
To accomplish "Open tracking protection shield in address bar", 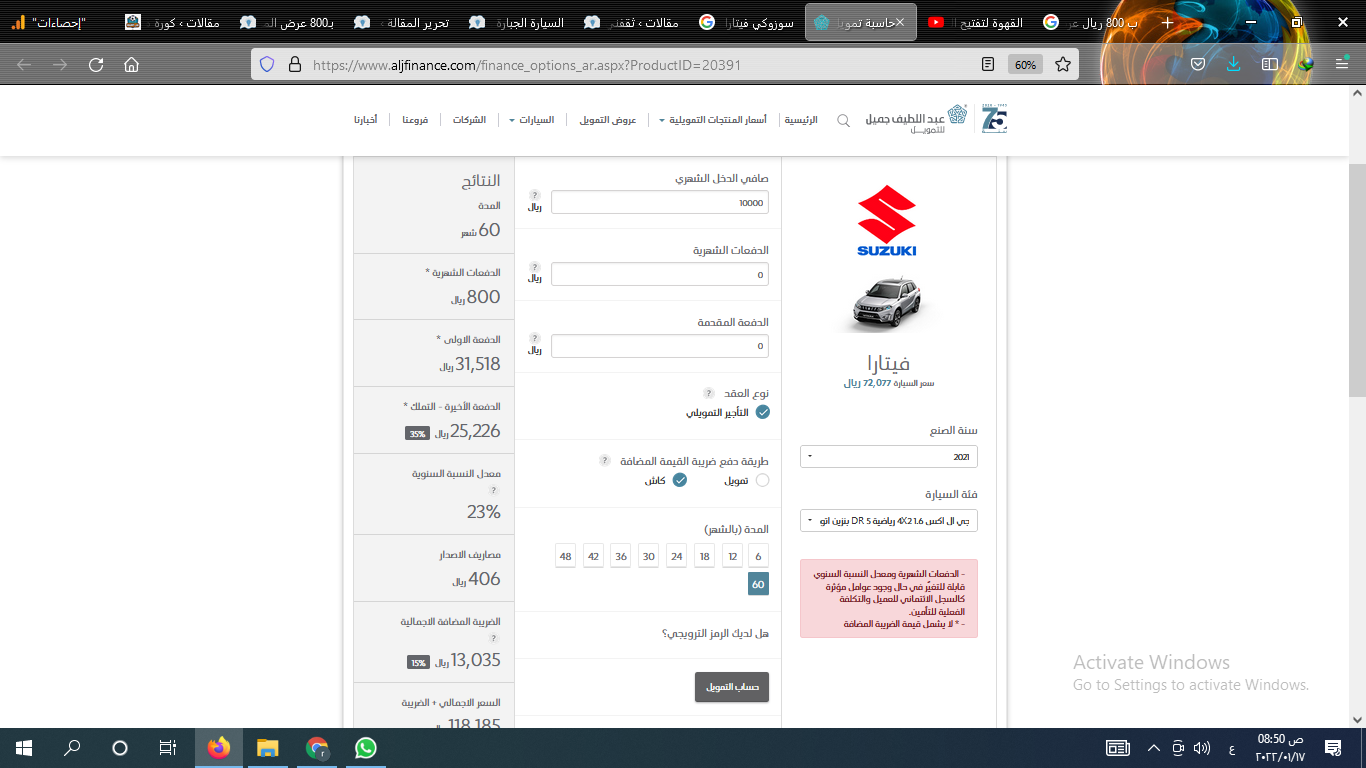I will tap(267, 64).
